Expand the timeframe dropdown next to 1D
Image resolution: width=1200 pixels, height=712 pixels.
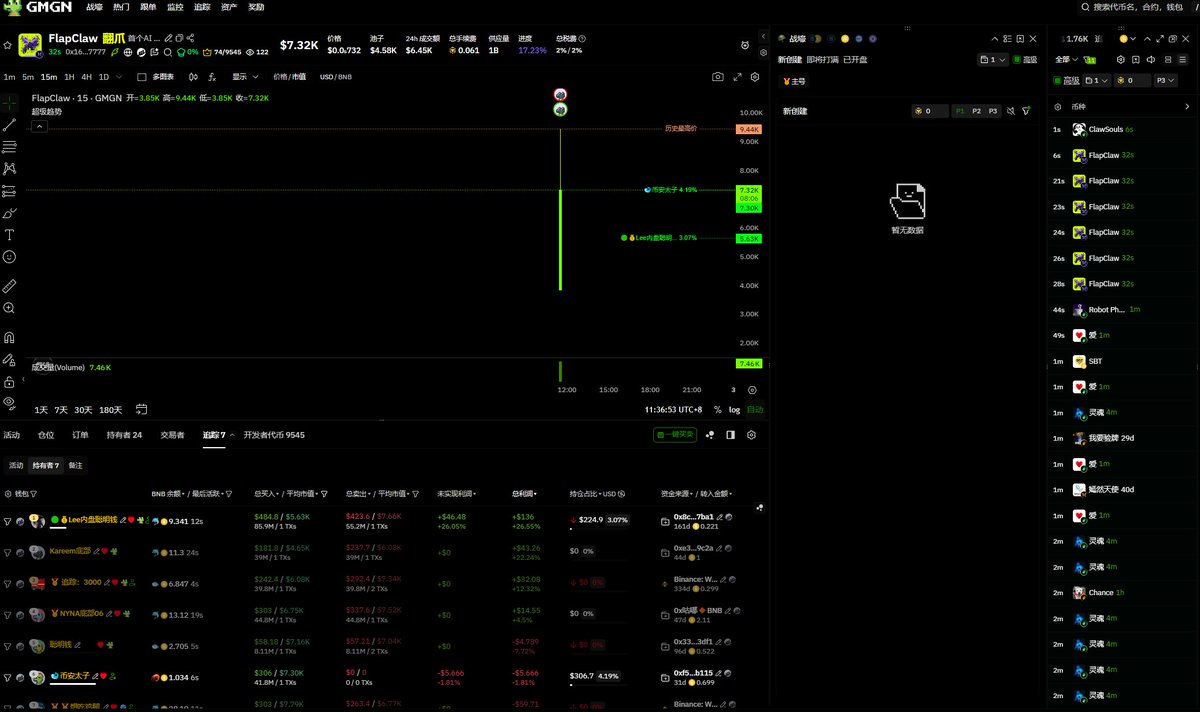click(119, 76)
